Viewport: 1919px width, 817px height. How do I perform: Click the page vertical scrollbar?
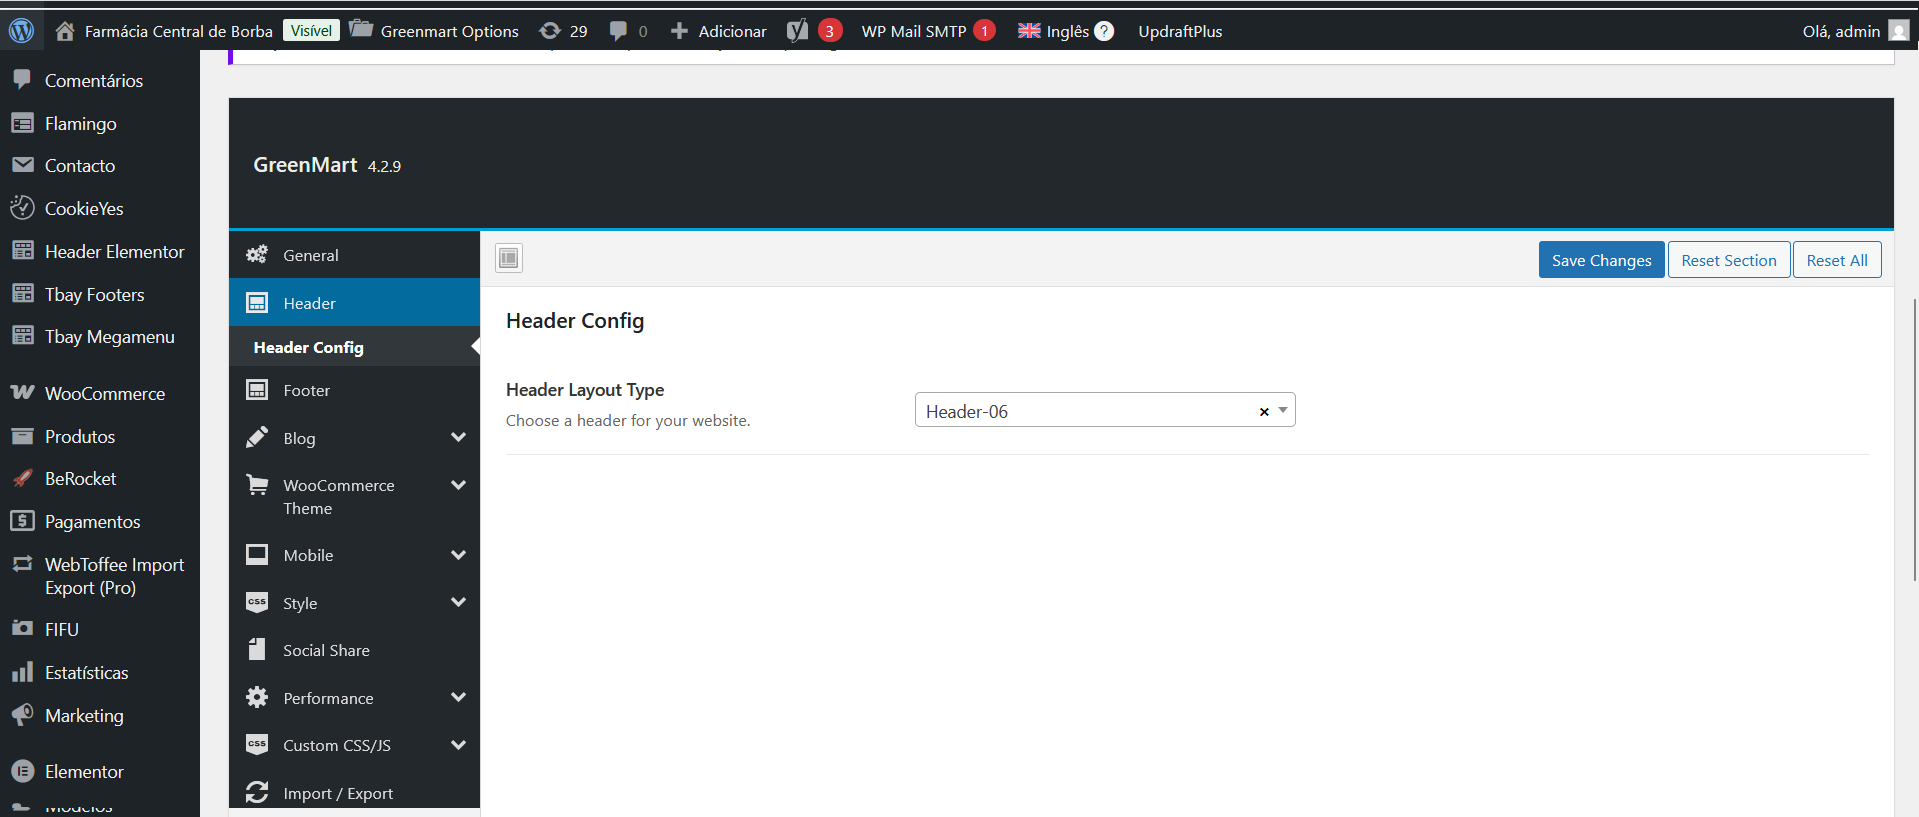click(x=1915, y=440)
